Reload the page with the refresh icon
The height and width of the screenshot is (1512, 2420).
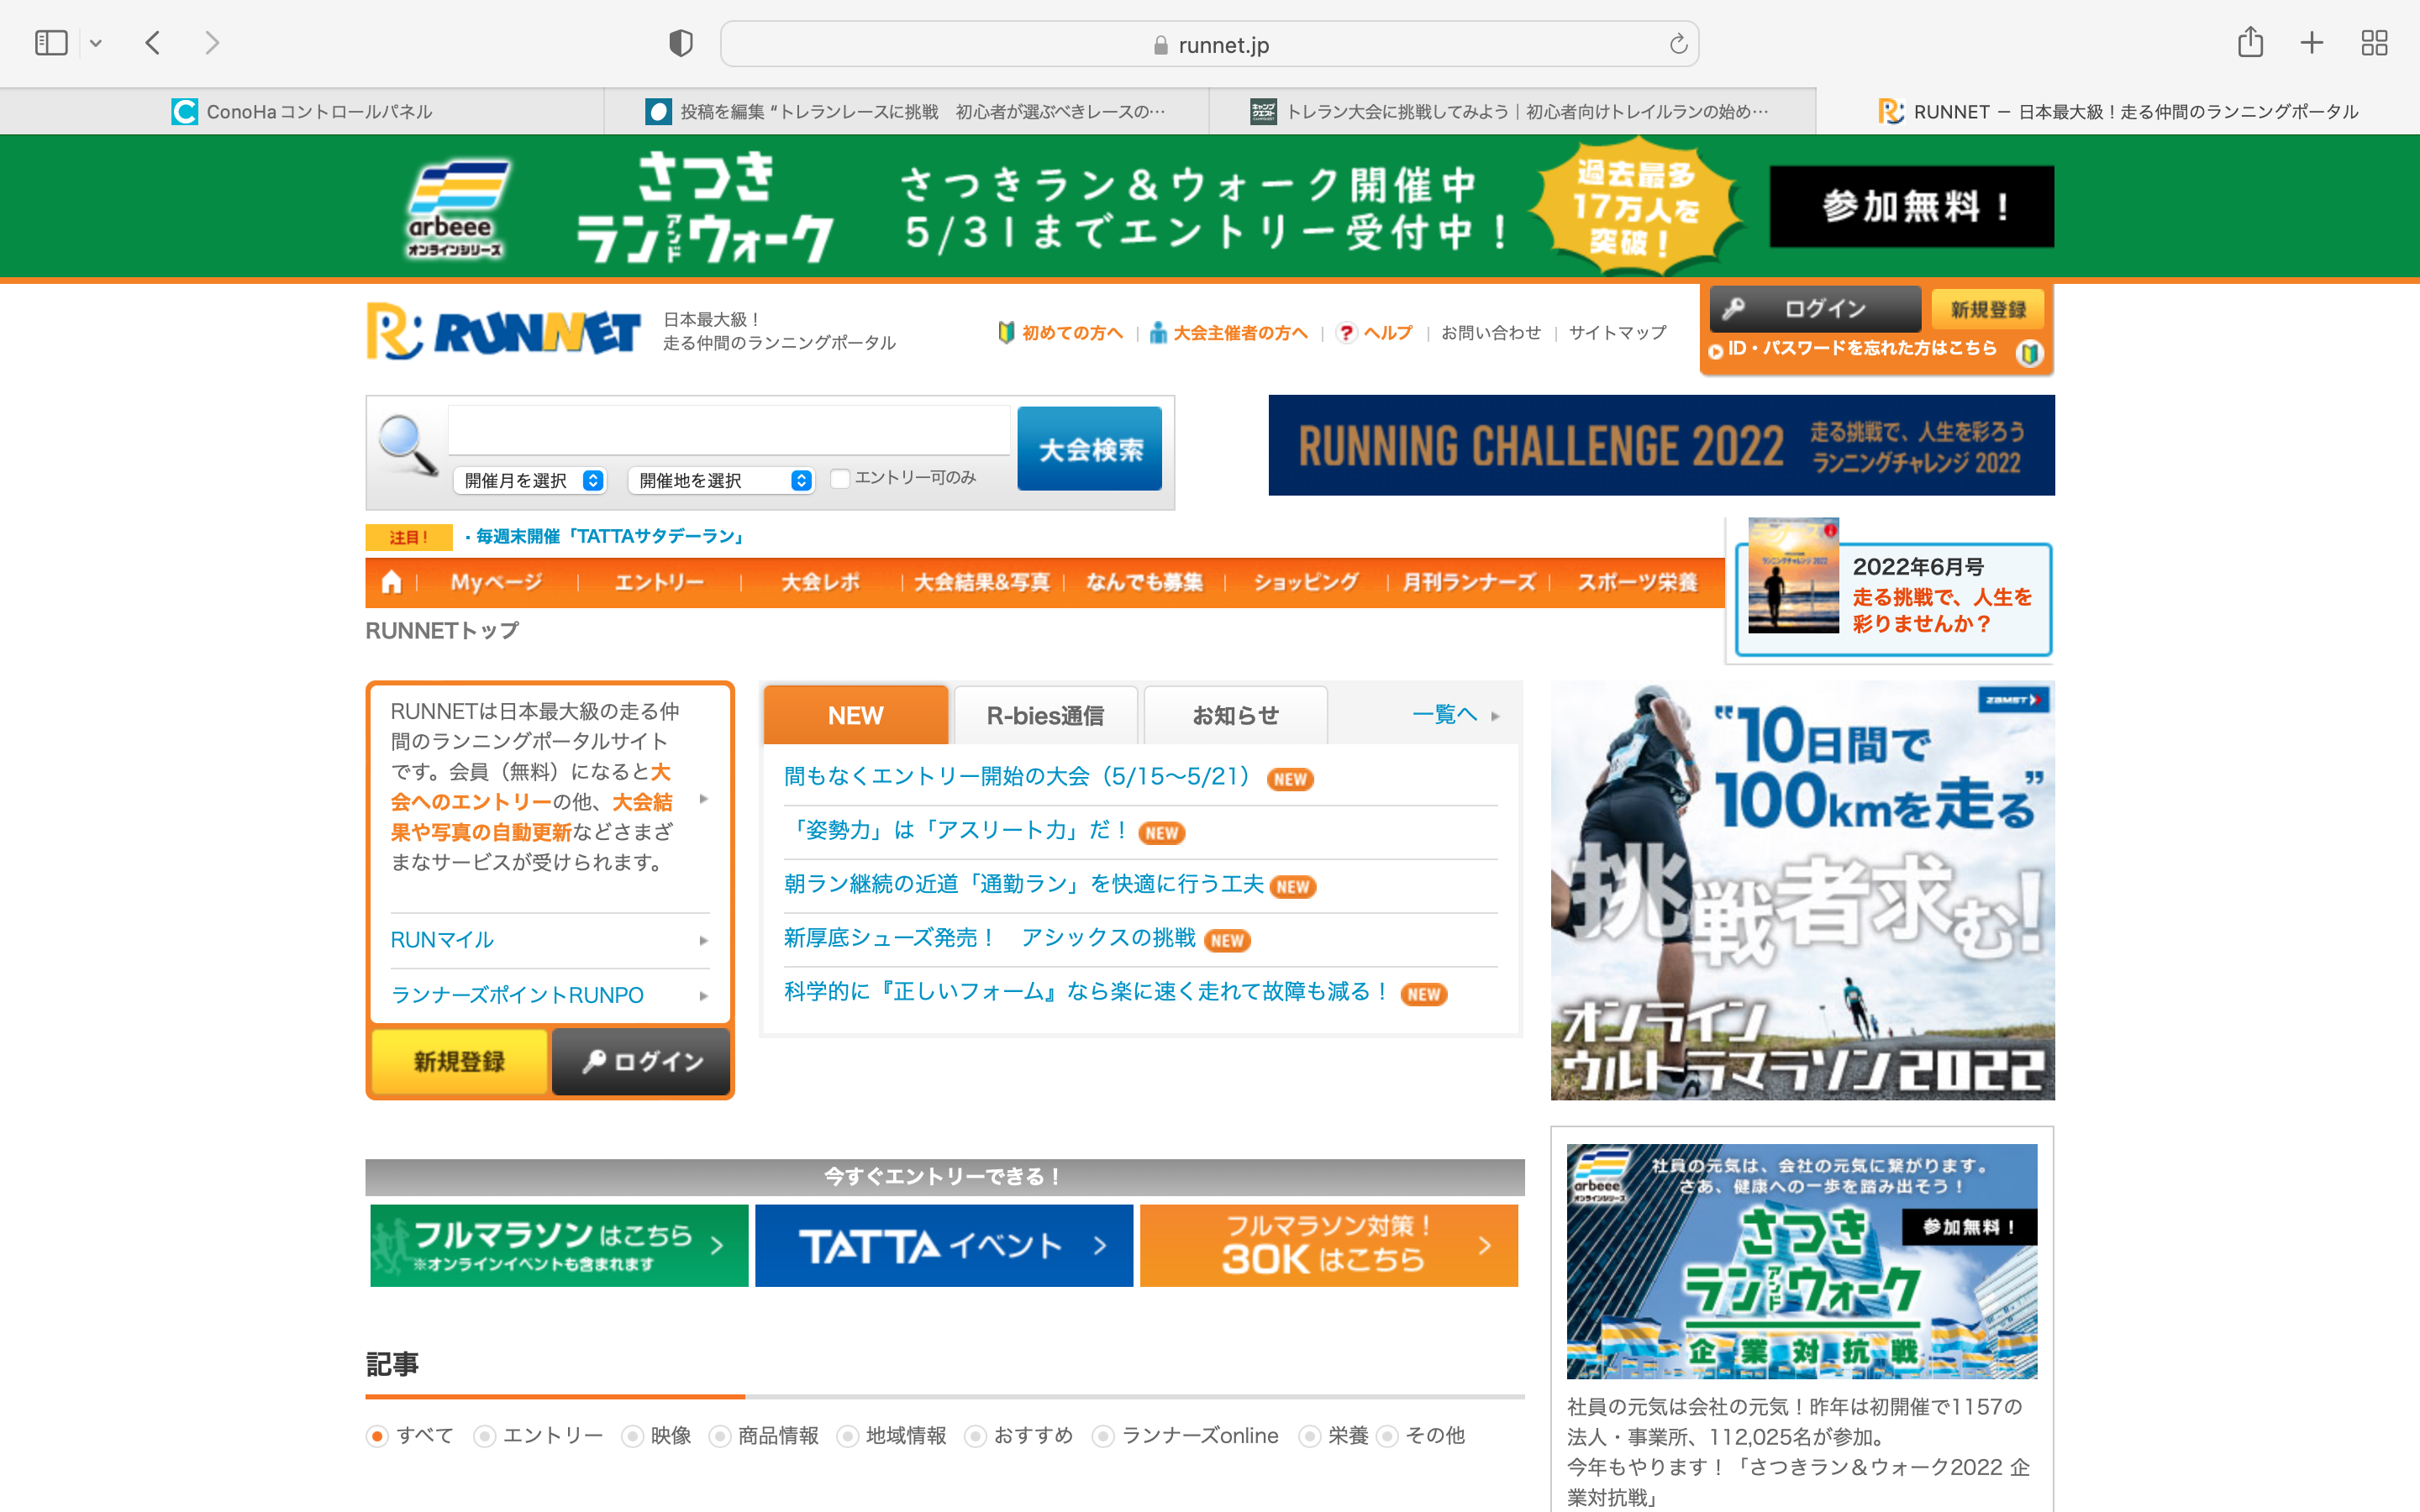tap(1678, 44)
